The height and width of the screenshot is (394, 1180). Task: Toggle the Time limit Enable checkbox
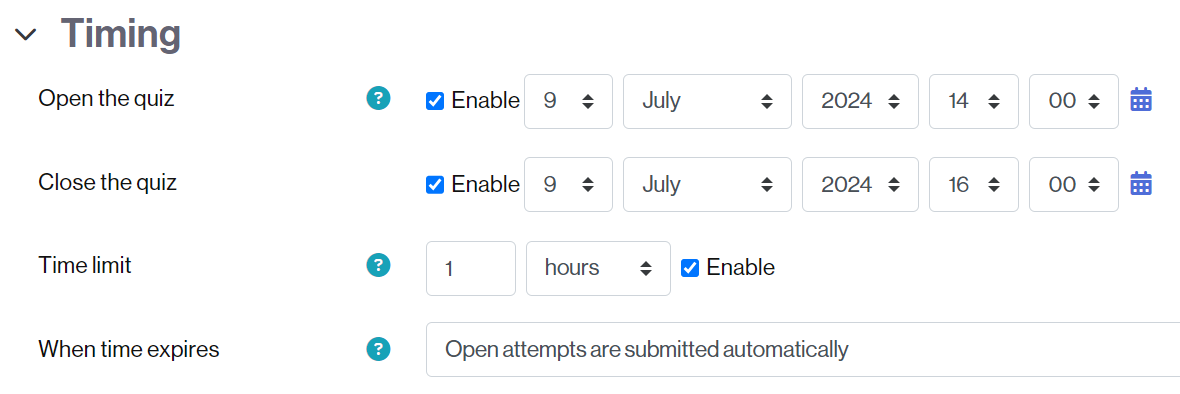[x=689, y=268]
